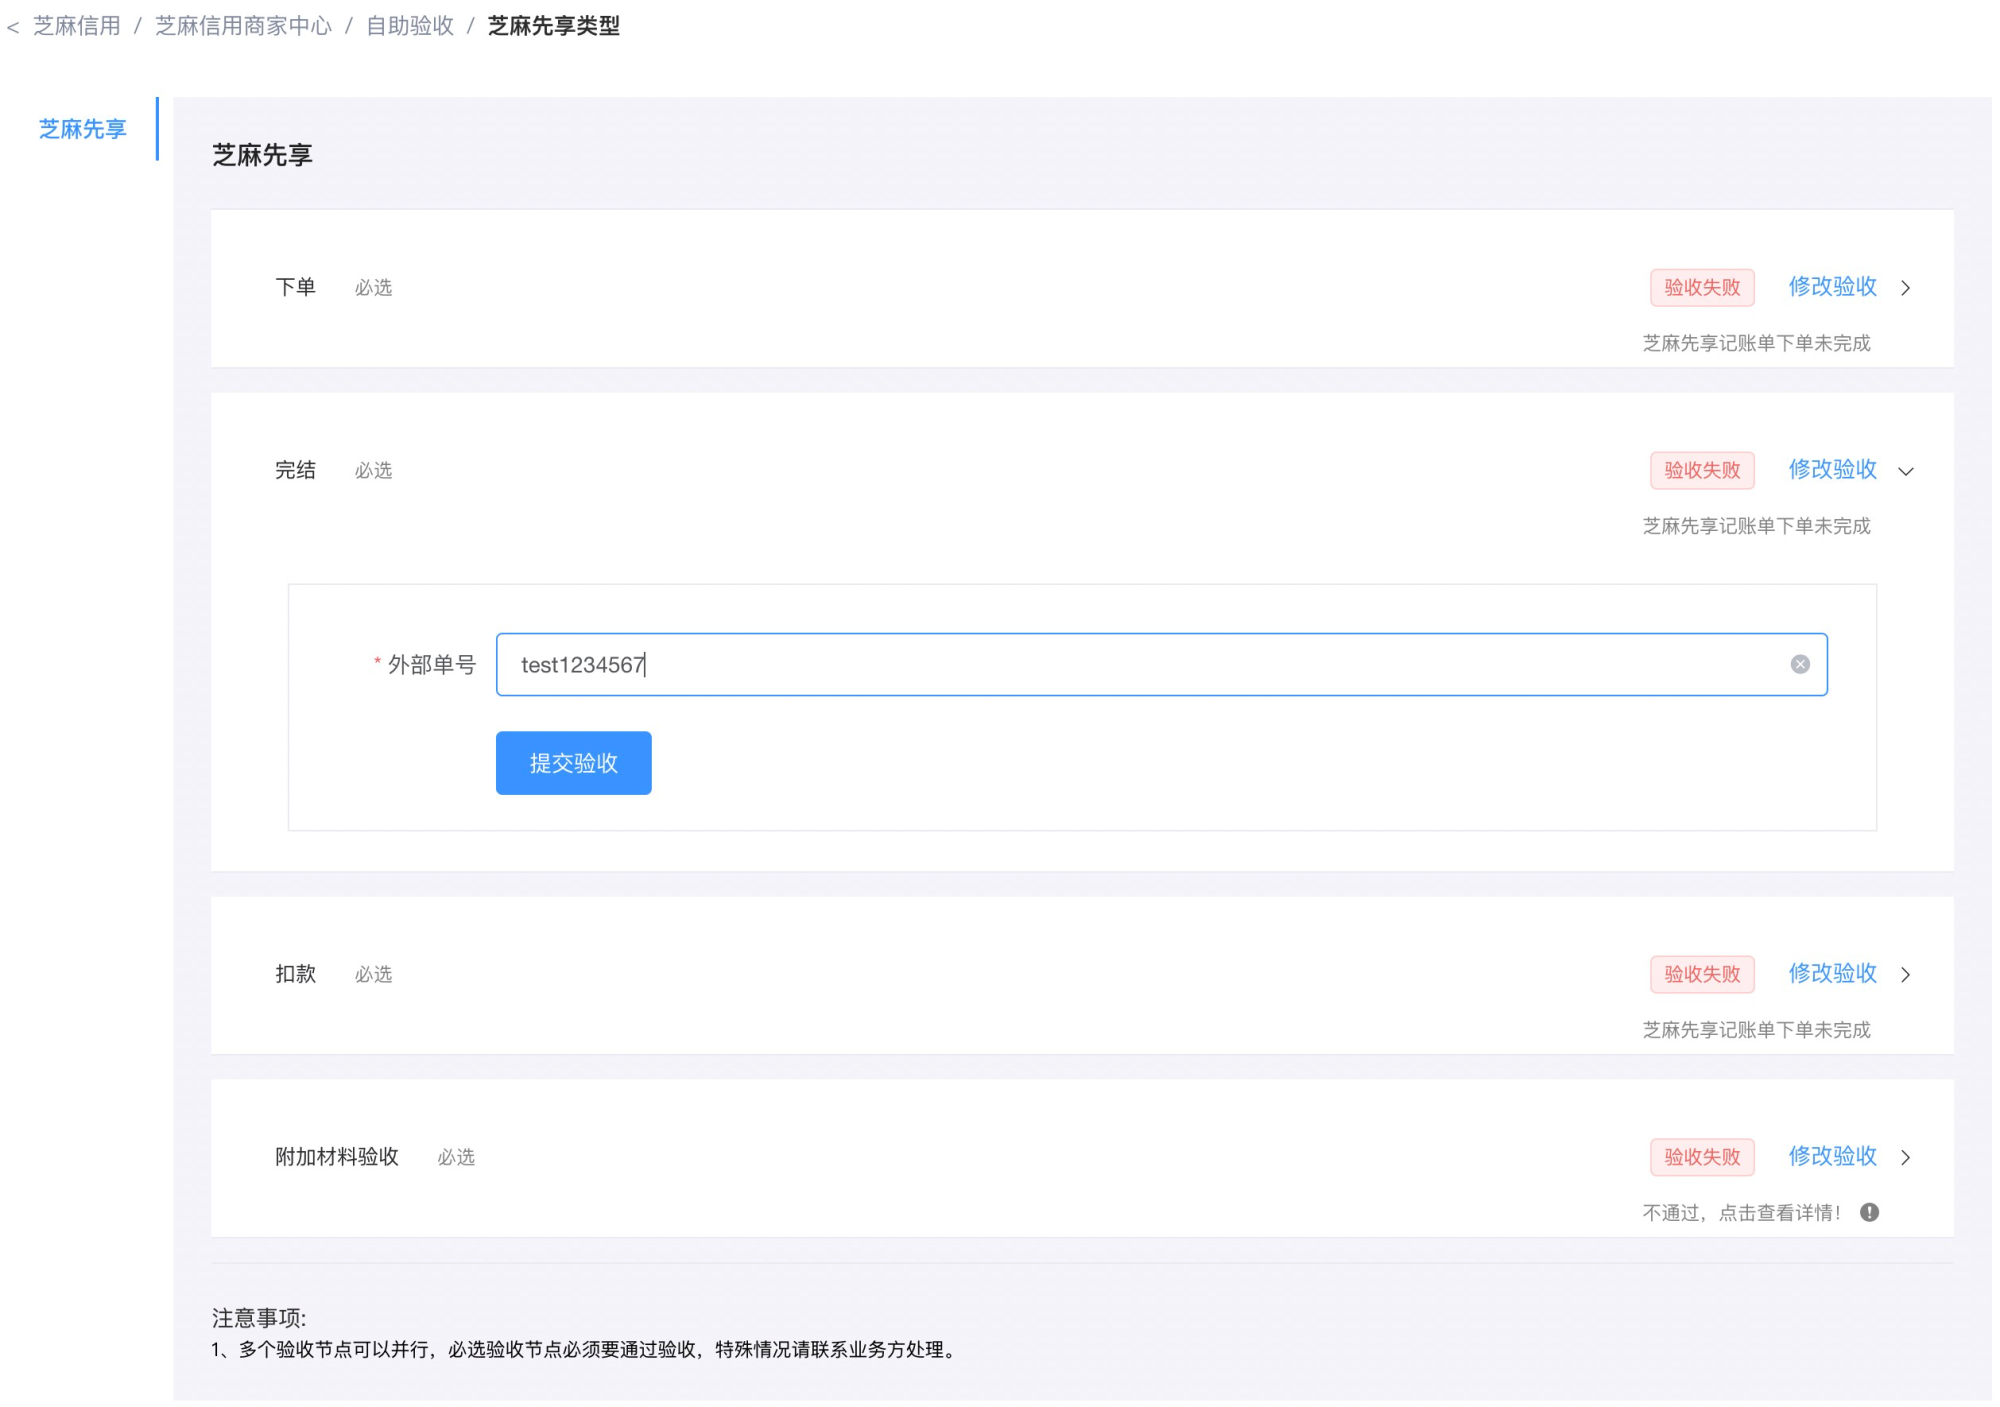
Task: Click the back arrow in the breadcrumb
Action: 13,28
